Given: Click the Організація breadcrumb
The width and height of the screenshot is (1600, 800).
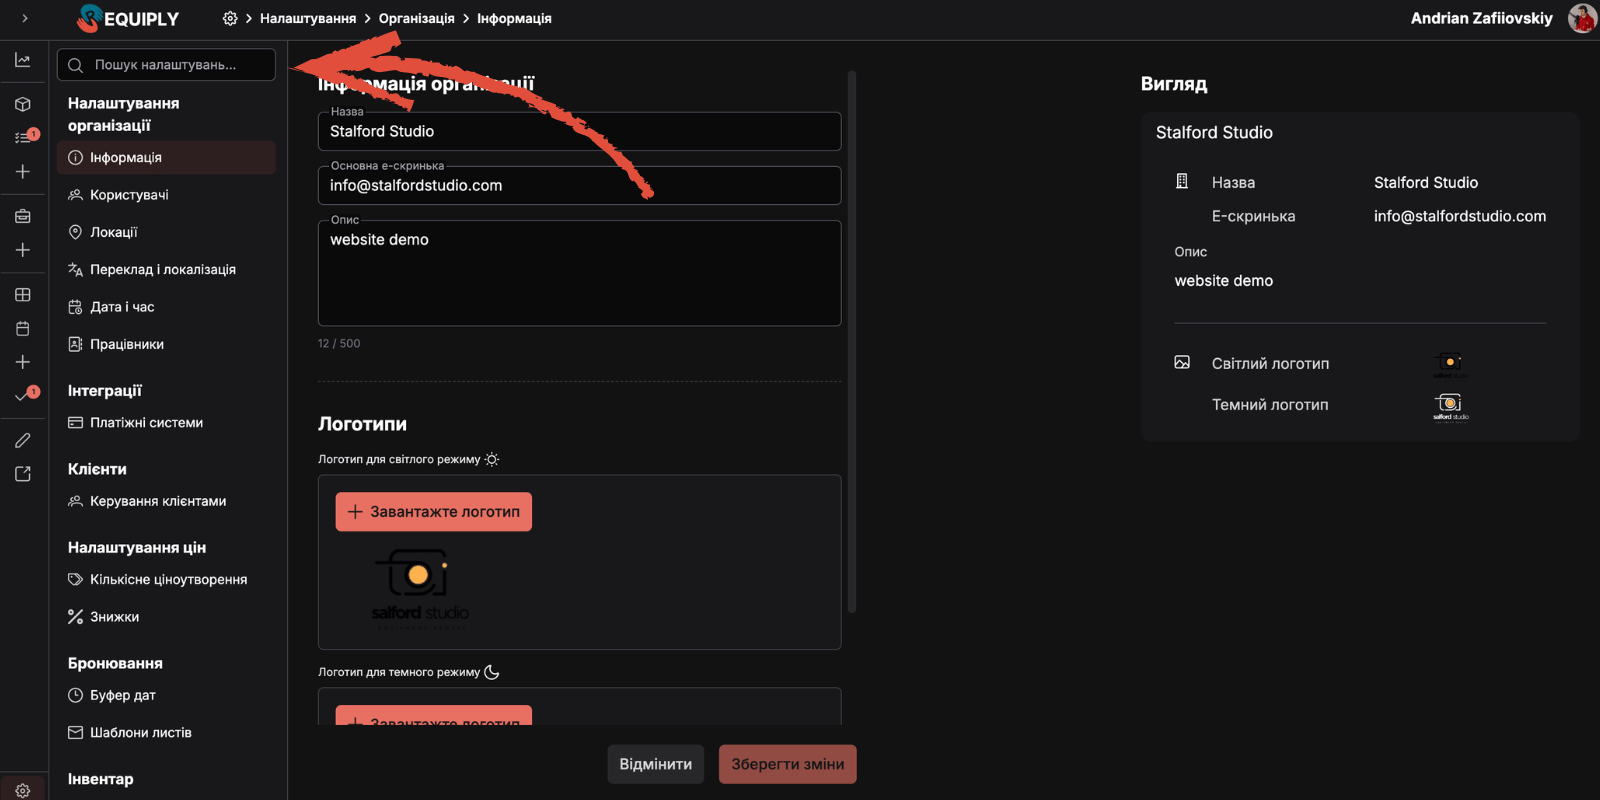Looking at the screenshot, I should [x=416, y=18].
